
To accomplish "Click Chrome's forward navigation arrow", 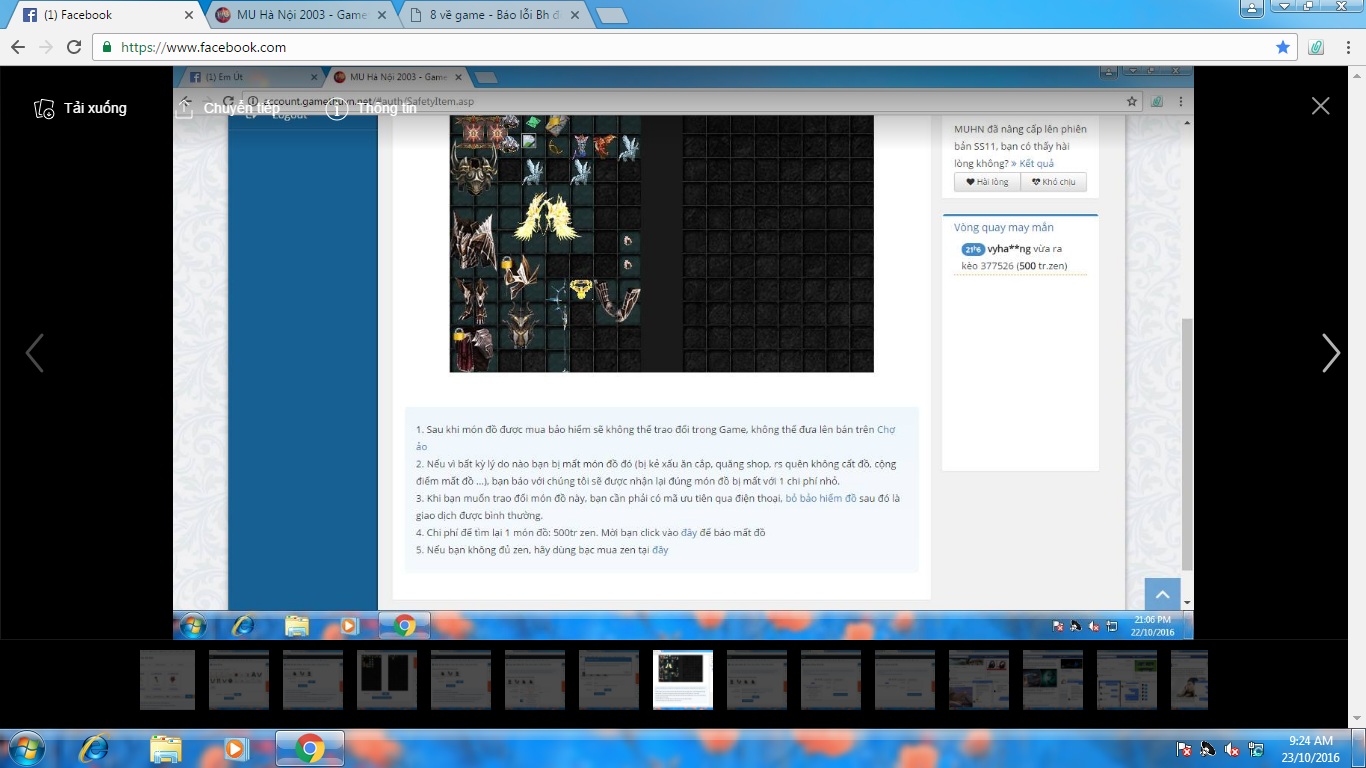I will pos(46,47).
